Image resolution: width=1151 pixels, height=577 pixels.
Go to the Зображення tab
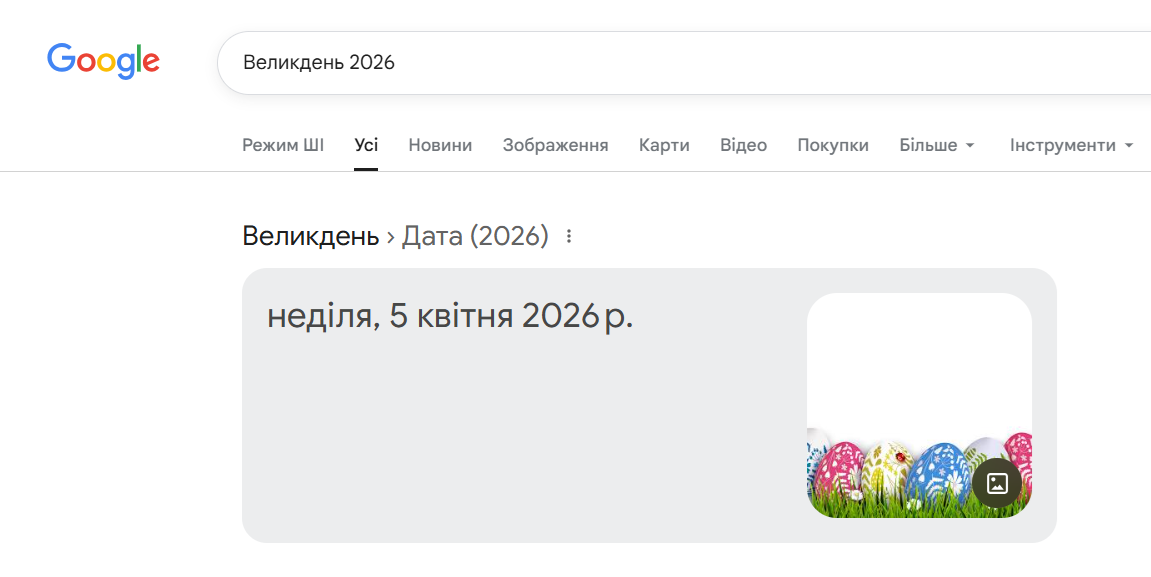coord(555,145)
